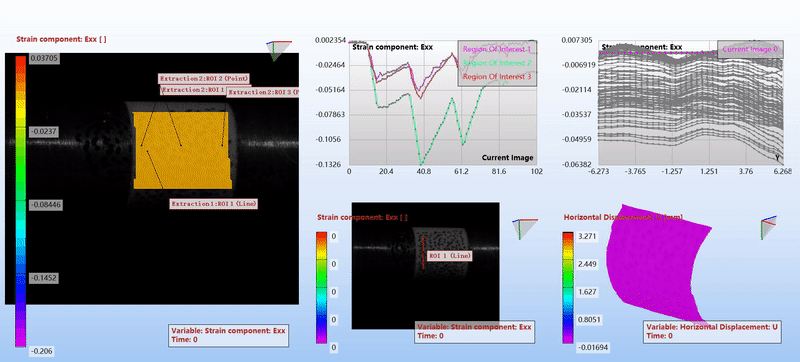The image size is (800, 362).
Task: Select the Extraction1:ROI 1 (Line) label
Action: (214, 204)
